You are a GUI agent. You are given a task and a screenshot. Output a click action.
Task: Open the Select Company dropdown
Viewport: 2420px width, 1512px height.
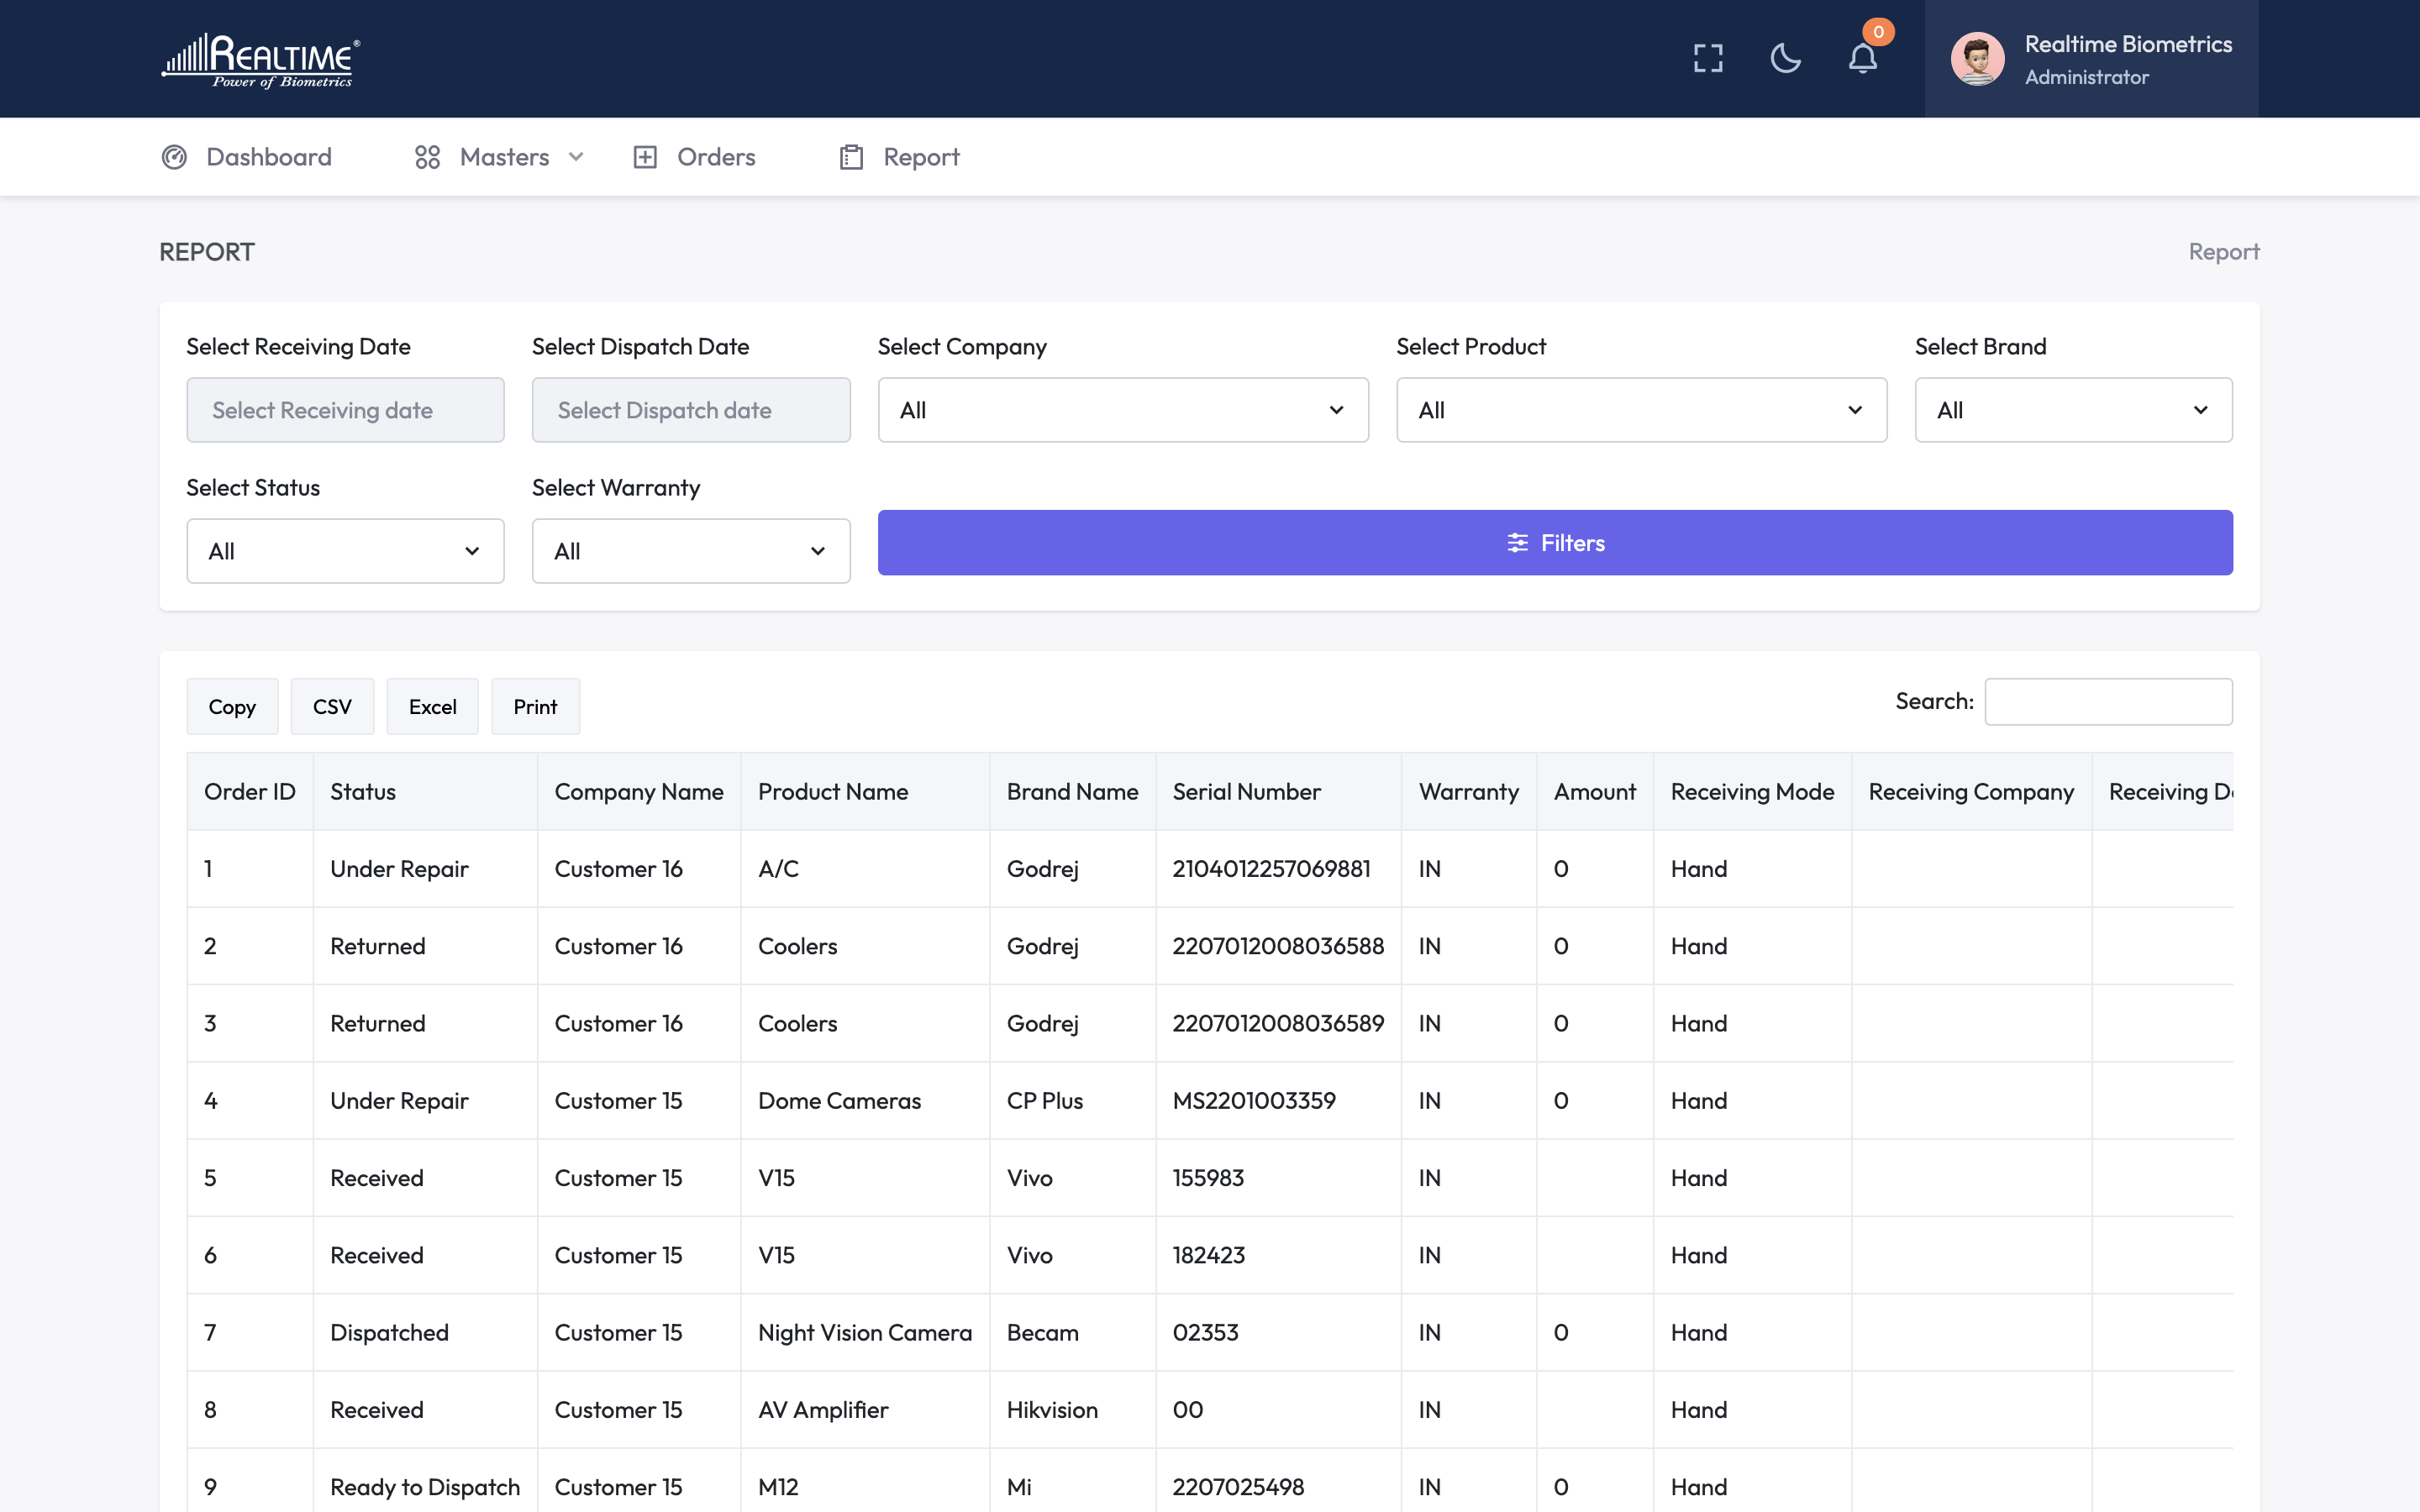pyautogui.click(x=1122, y=410)
